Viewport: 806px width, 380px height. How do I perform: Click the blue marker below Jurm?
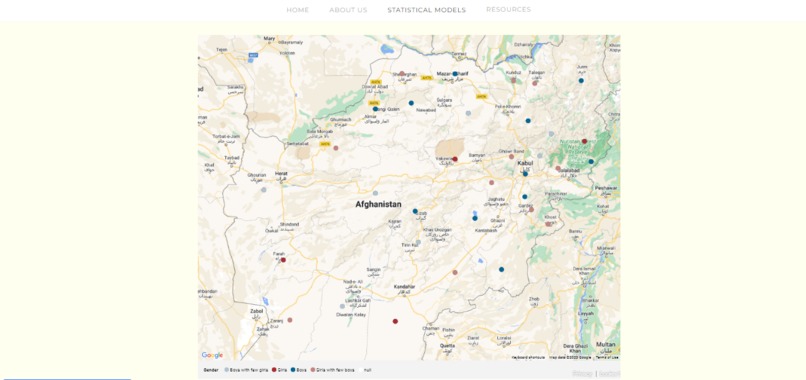click(581, 81)
